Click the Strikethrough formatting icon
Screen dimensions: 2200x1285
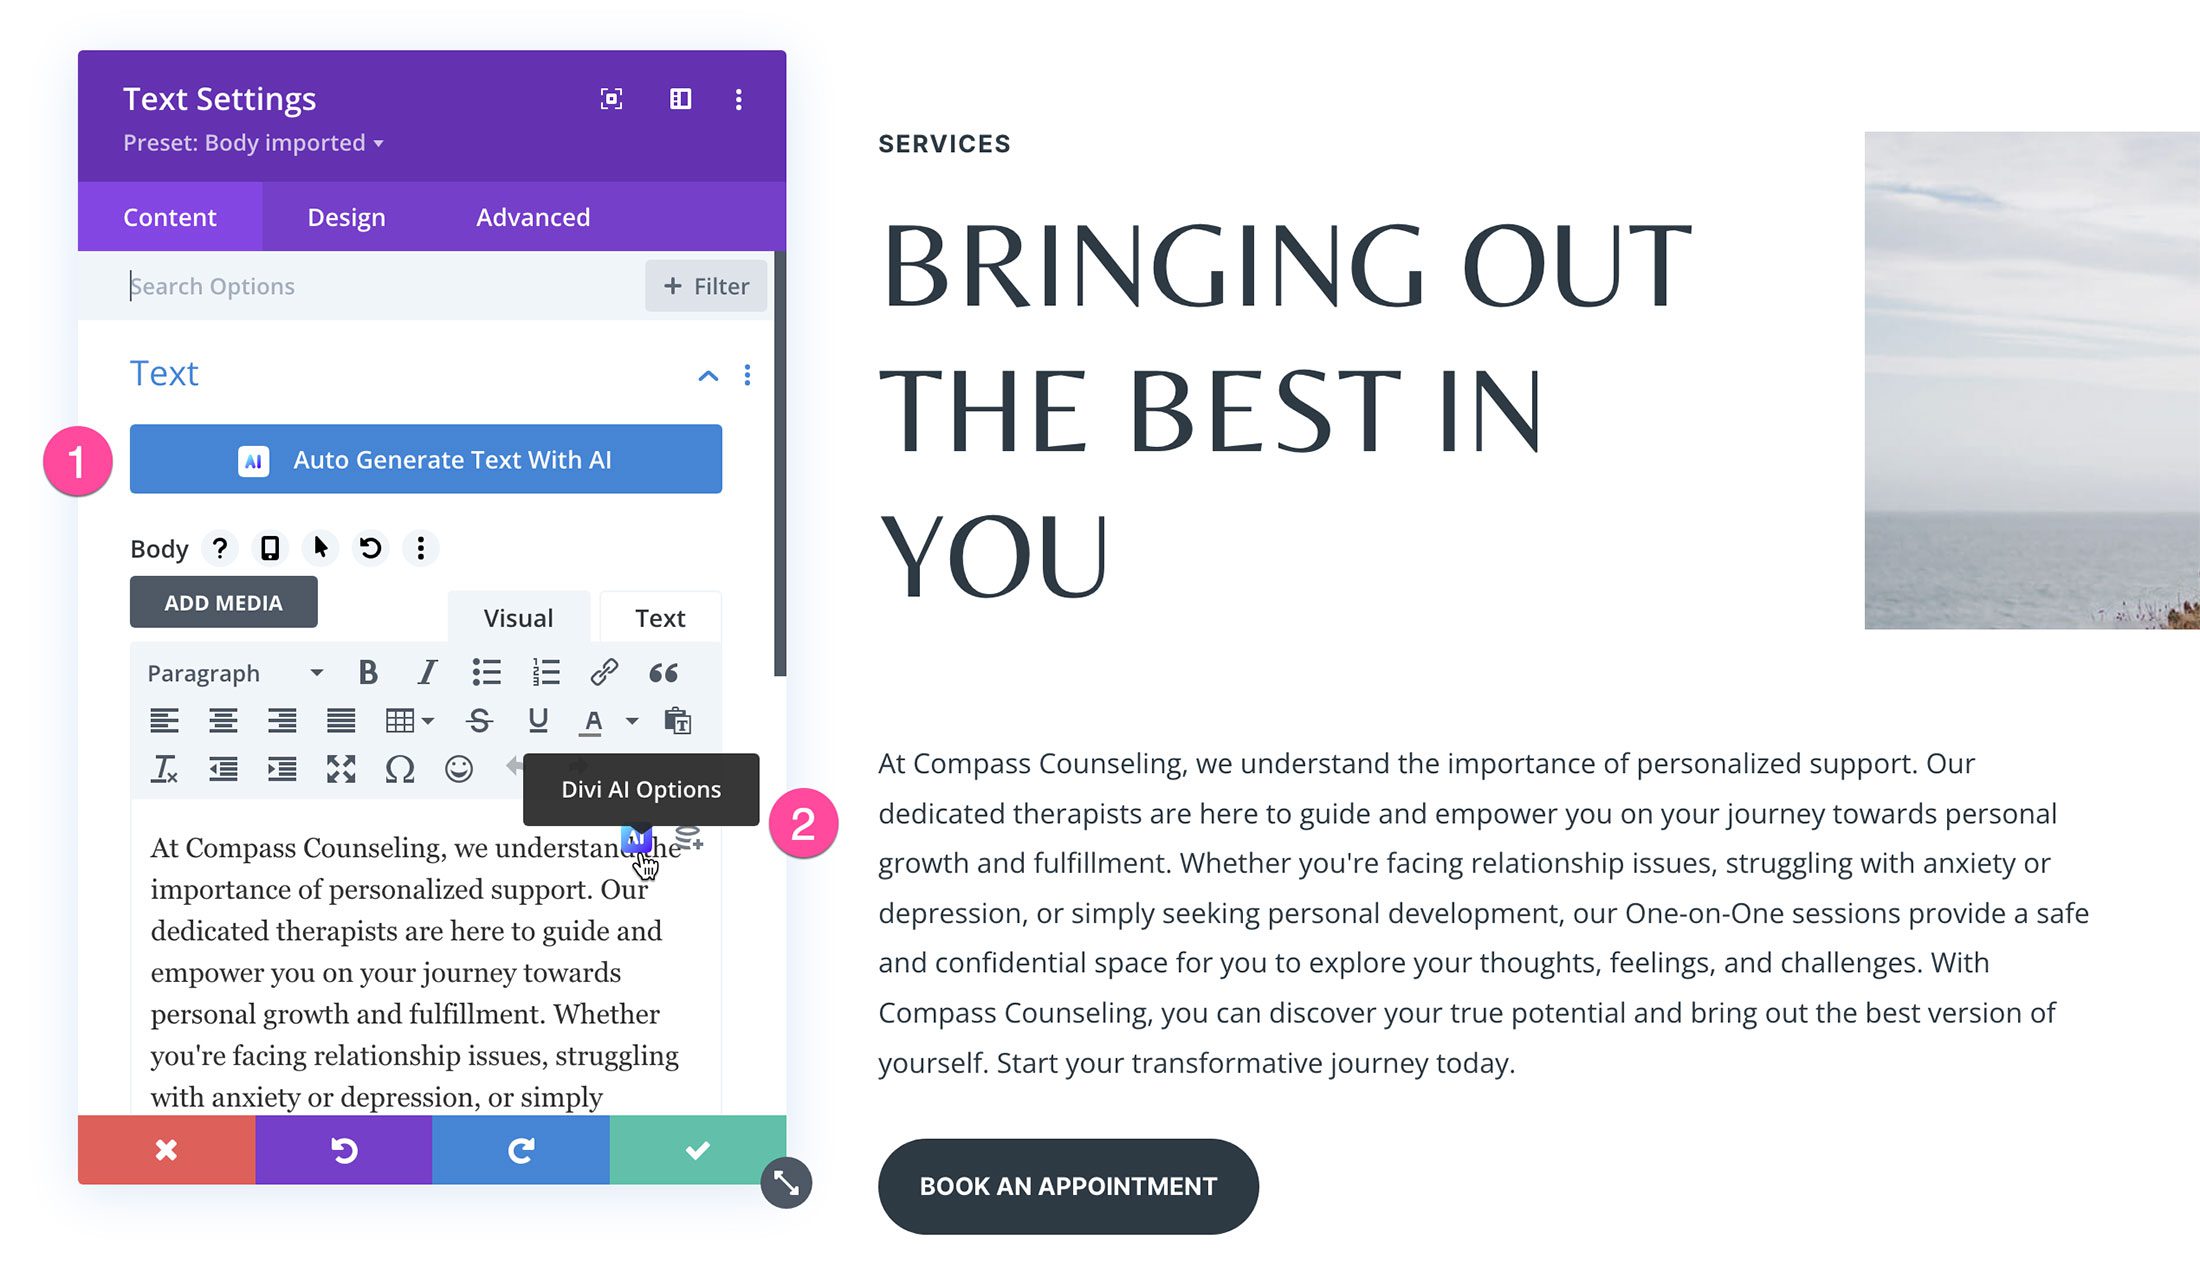point(477,719)
